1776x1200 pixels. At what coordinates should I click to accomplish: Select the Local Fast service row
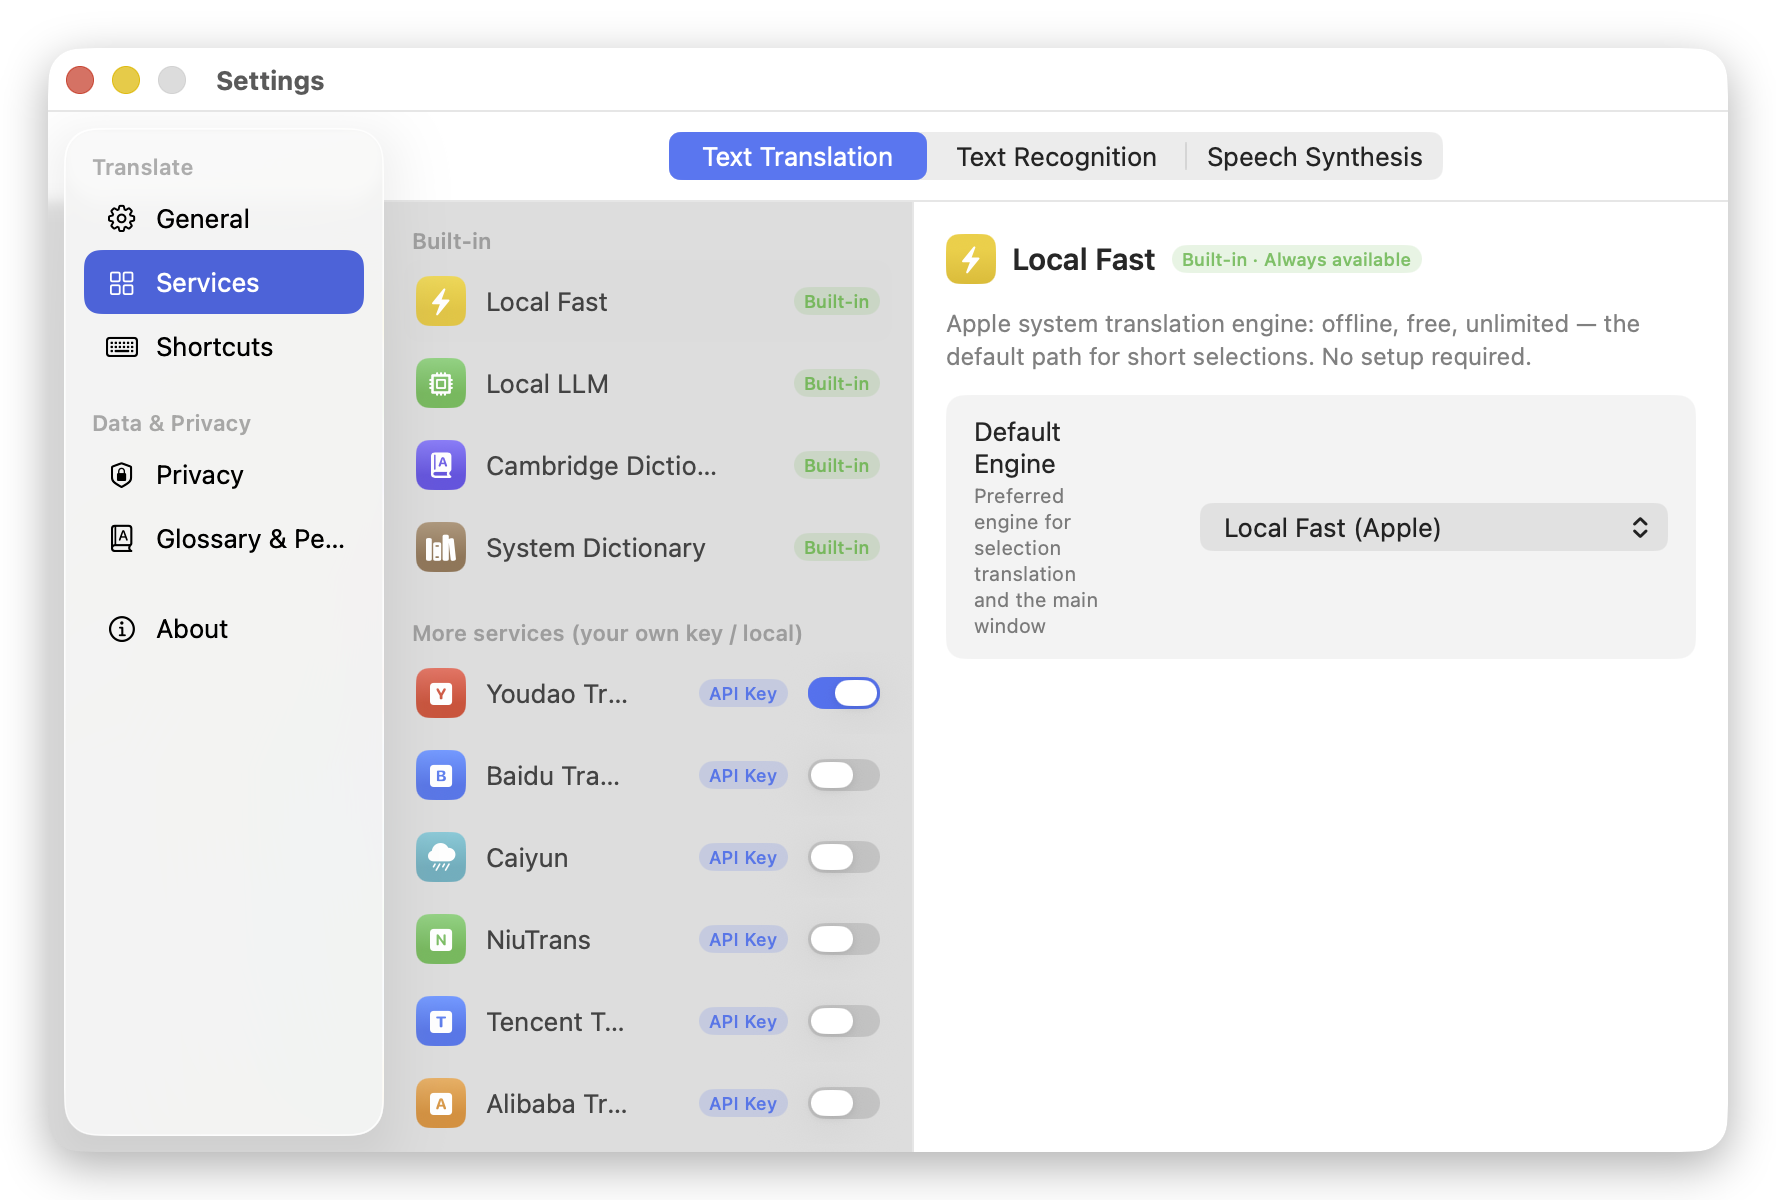[648, 302]
